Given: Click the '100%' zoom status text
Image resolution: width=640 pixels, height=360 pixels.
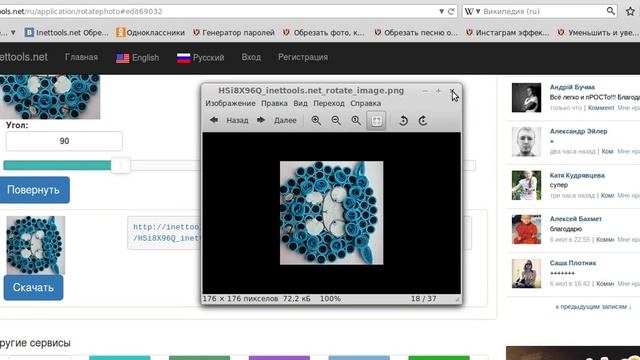Looking at the screenshot, I should click(330, 299).
